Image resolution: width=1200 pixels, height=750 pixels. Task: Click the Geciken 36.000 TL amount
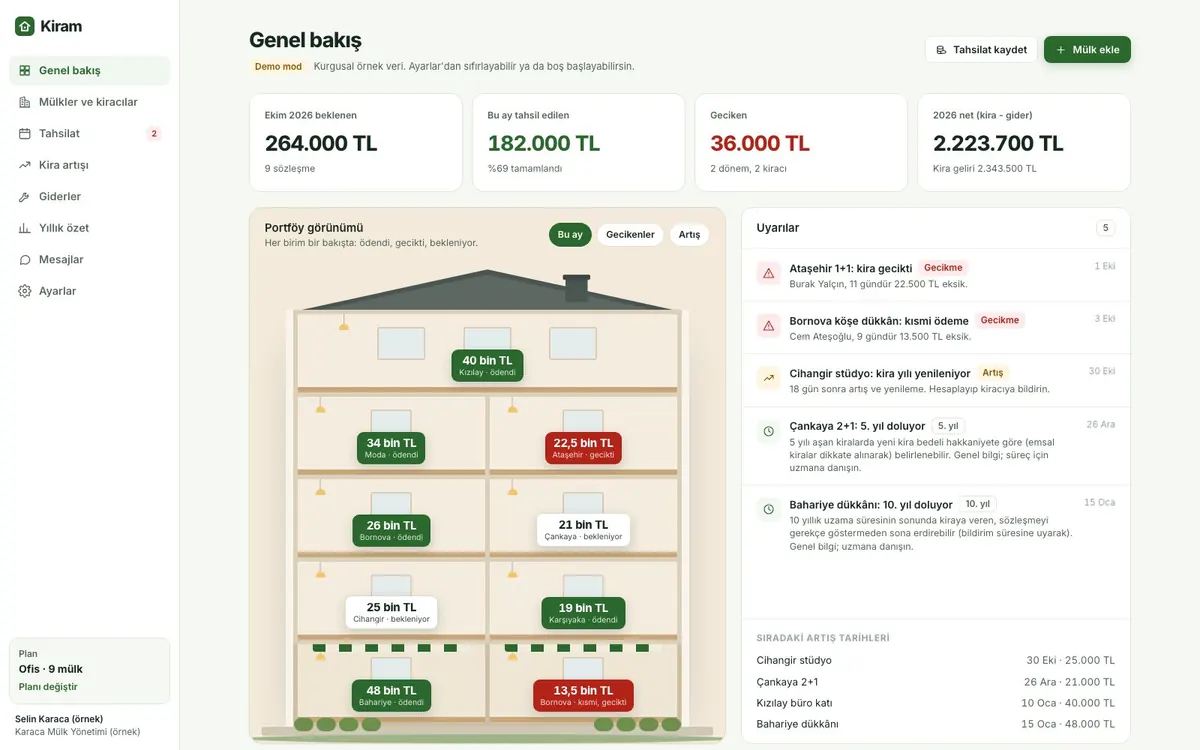(760, 143)
